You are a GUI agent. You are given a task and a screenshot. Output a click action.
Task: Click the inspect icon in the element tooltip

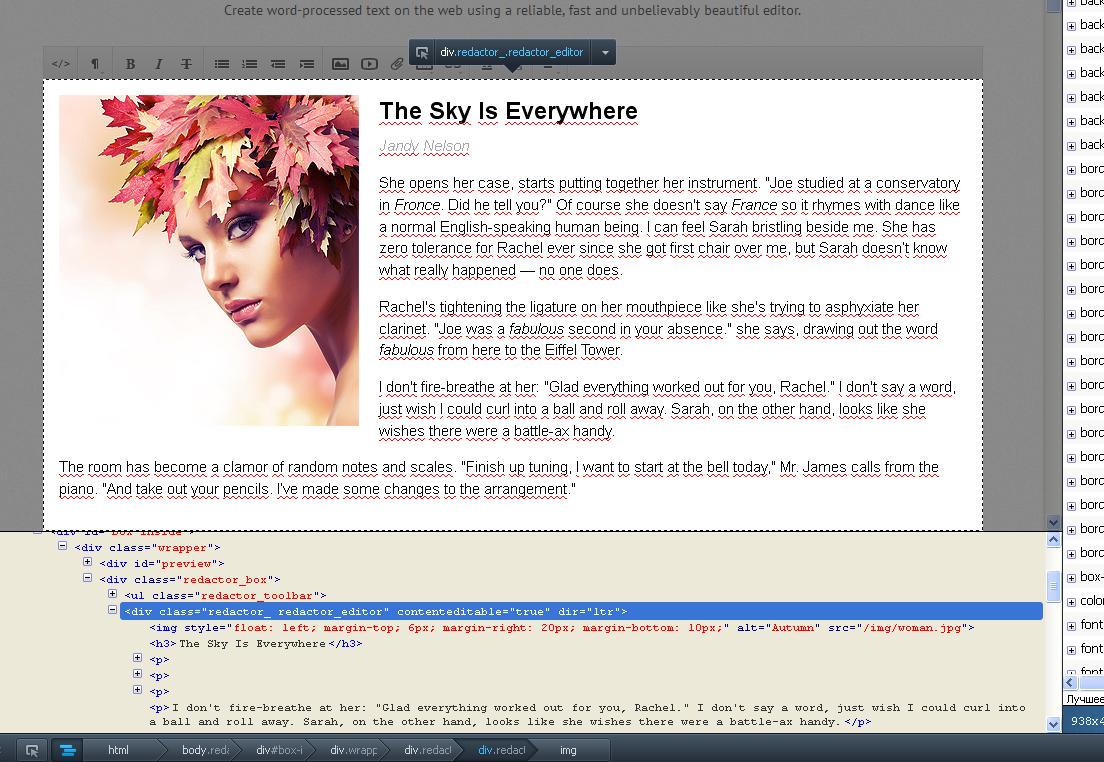point(422,52)
